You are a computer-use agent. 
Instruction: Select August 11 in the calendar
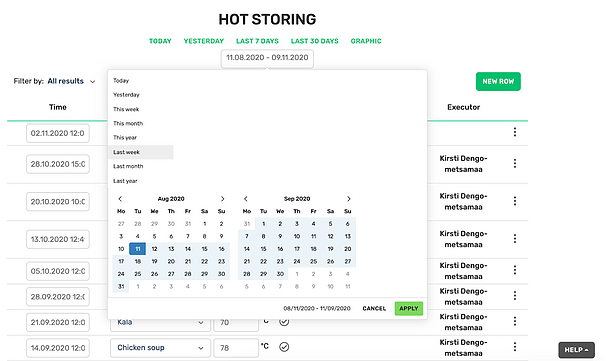coord(137,249)
